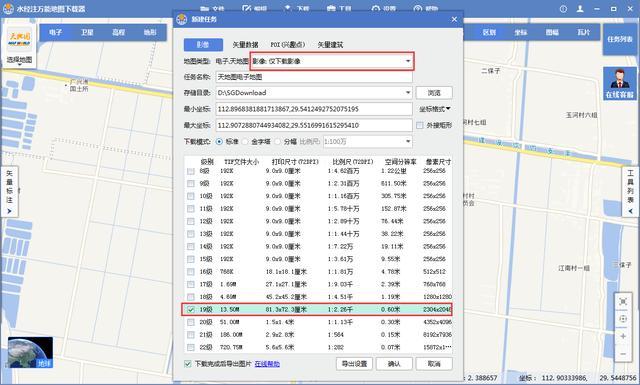Screen dimensions: 640x385
Task: Maximize the main application window
Action: (x=613, y=9)
